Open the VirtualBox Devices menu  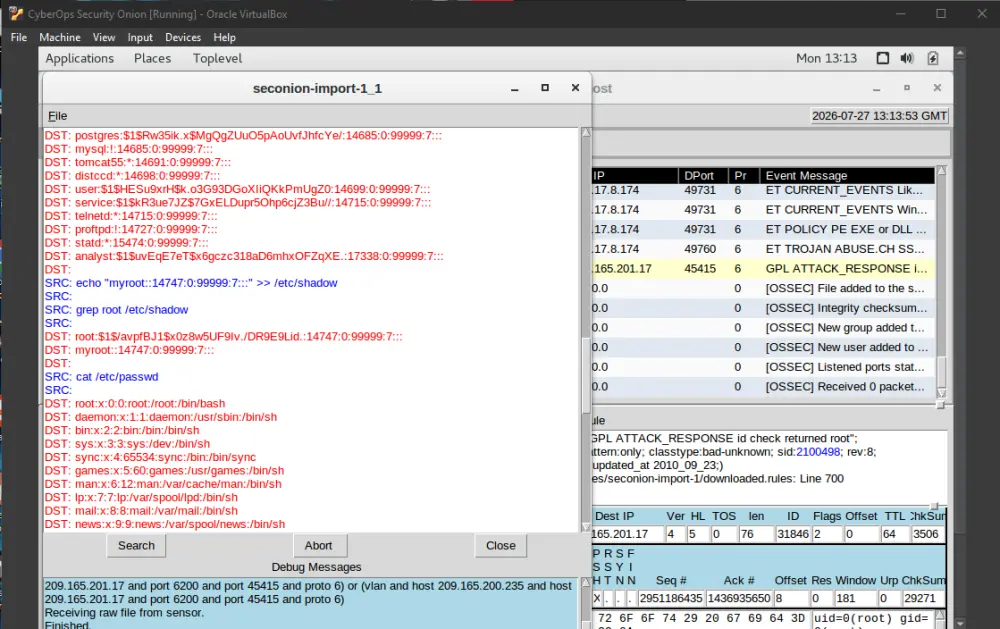183,38
